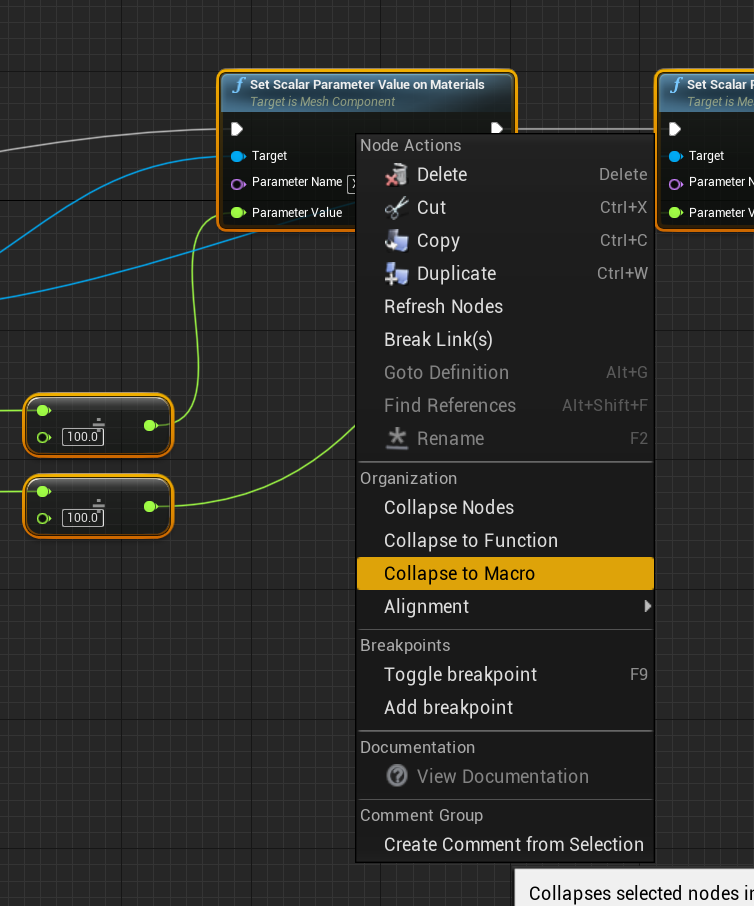
Task: Click output pin of lower divide node
Action: pos(150,507)
